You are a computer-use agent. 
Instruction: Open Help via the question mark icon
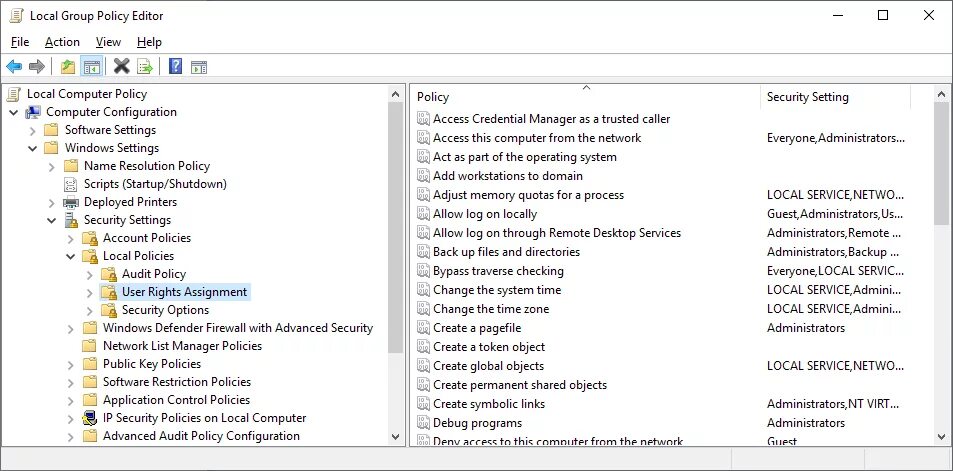click(175, 67)
